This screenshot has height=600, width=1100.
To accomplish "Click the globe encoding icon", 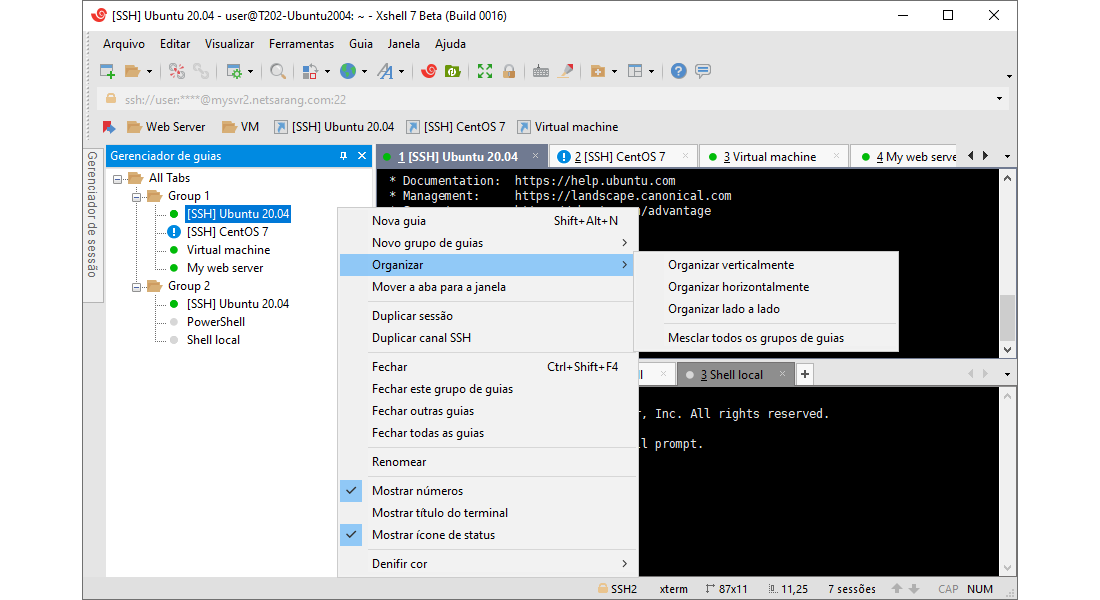I will (x=348, y=71).
